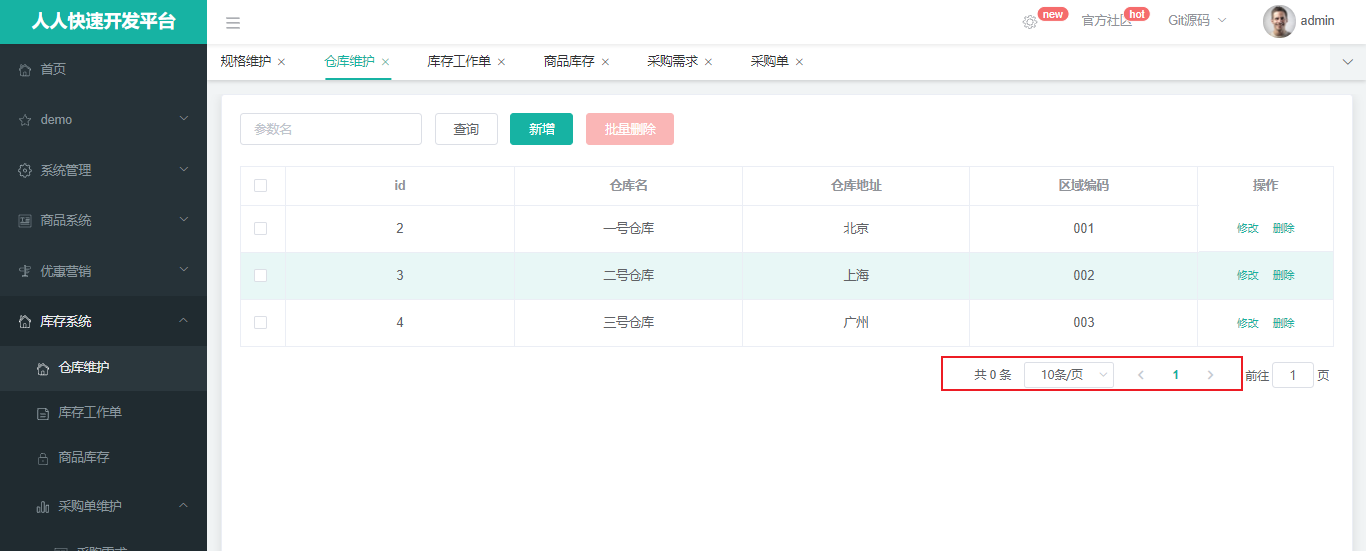The width and height of the screenshot is (1366, 551).
Task: Close the 采购单 tab
Action: click(799, 62)
